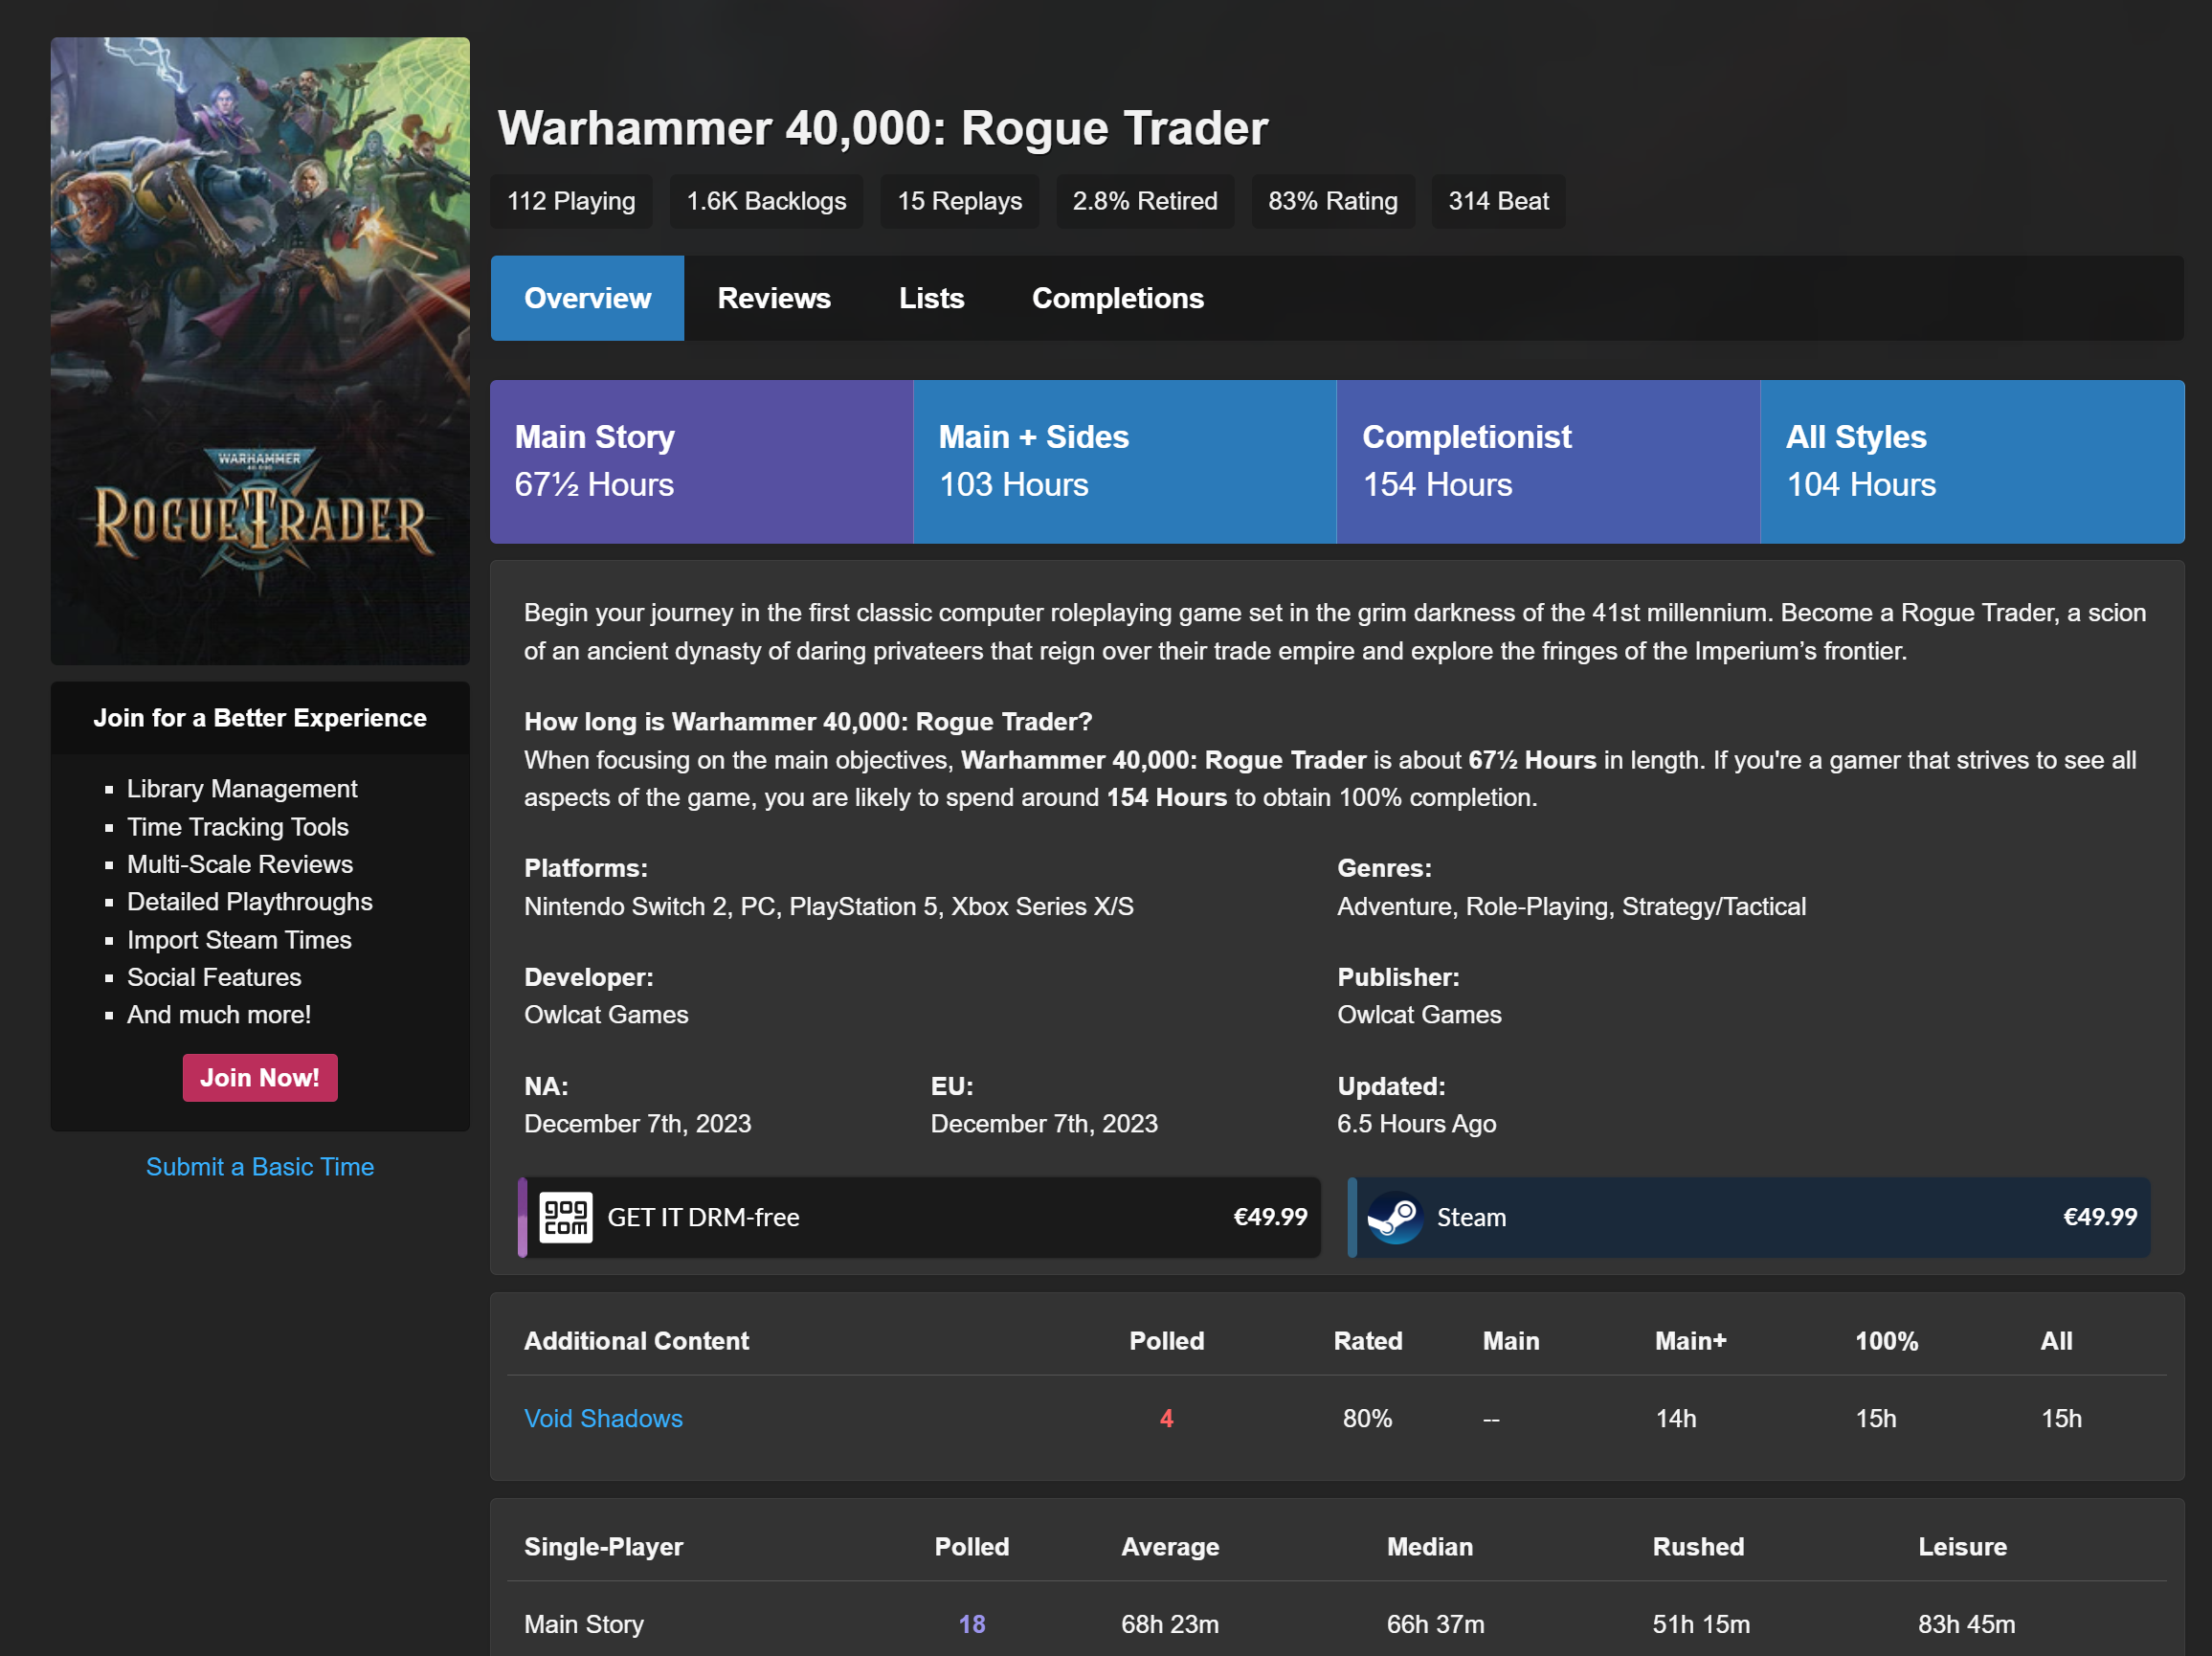Select the Completionist 154 Hours tile

(1548, 461)
